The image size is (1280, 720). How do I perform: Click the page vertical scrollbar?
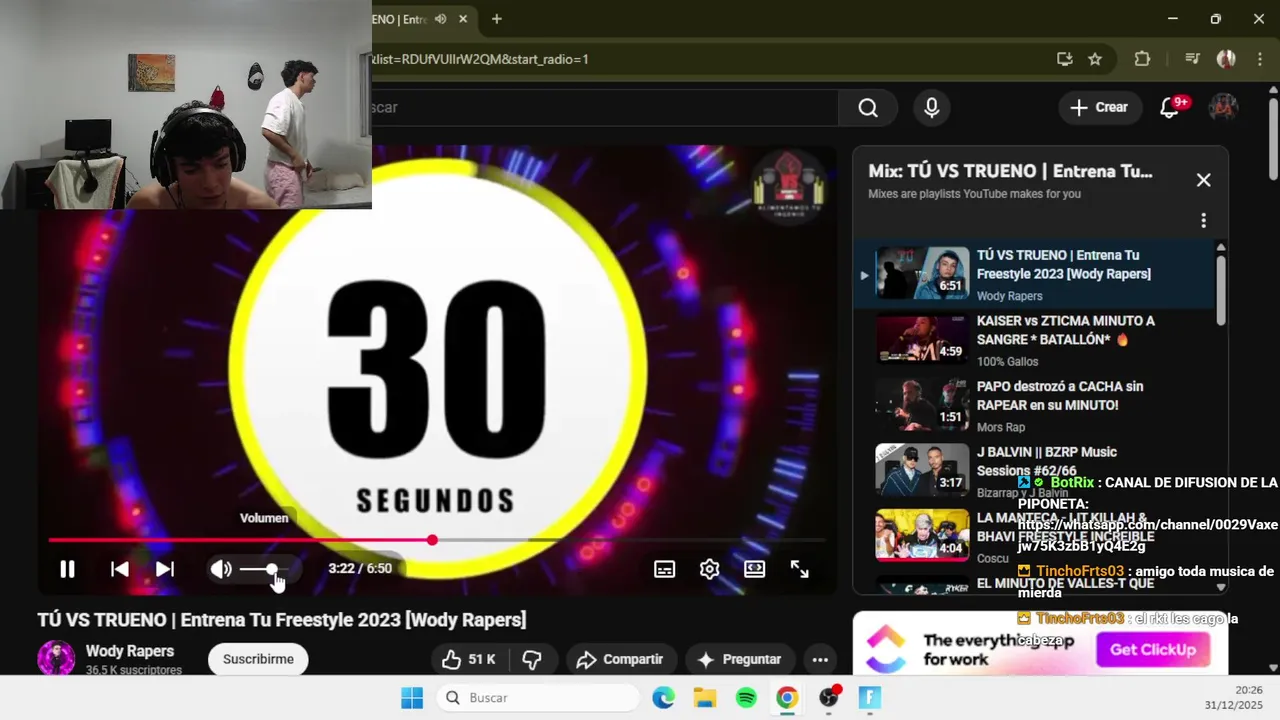1273,140
